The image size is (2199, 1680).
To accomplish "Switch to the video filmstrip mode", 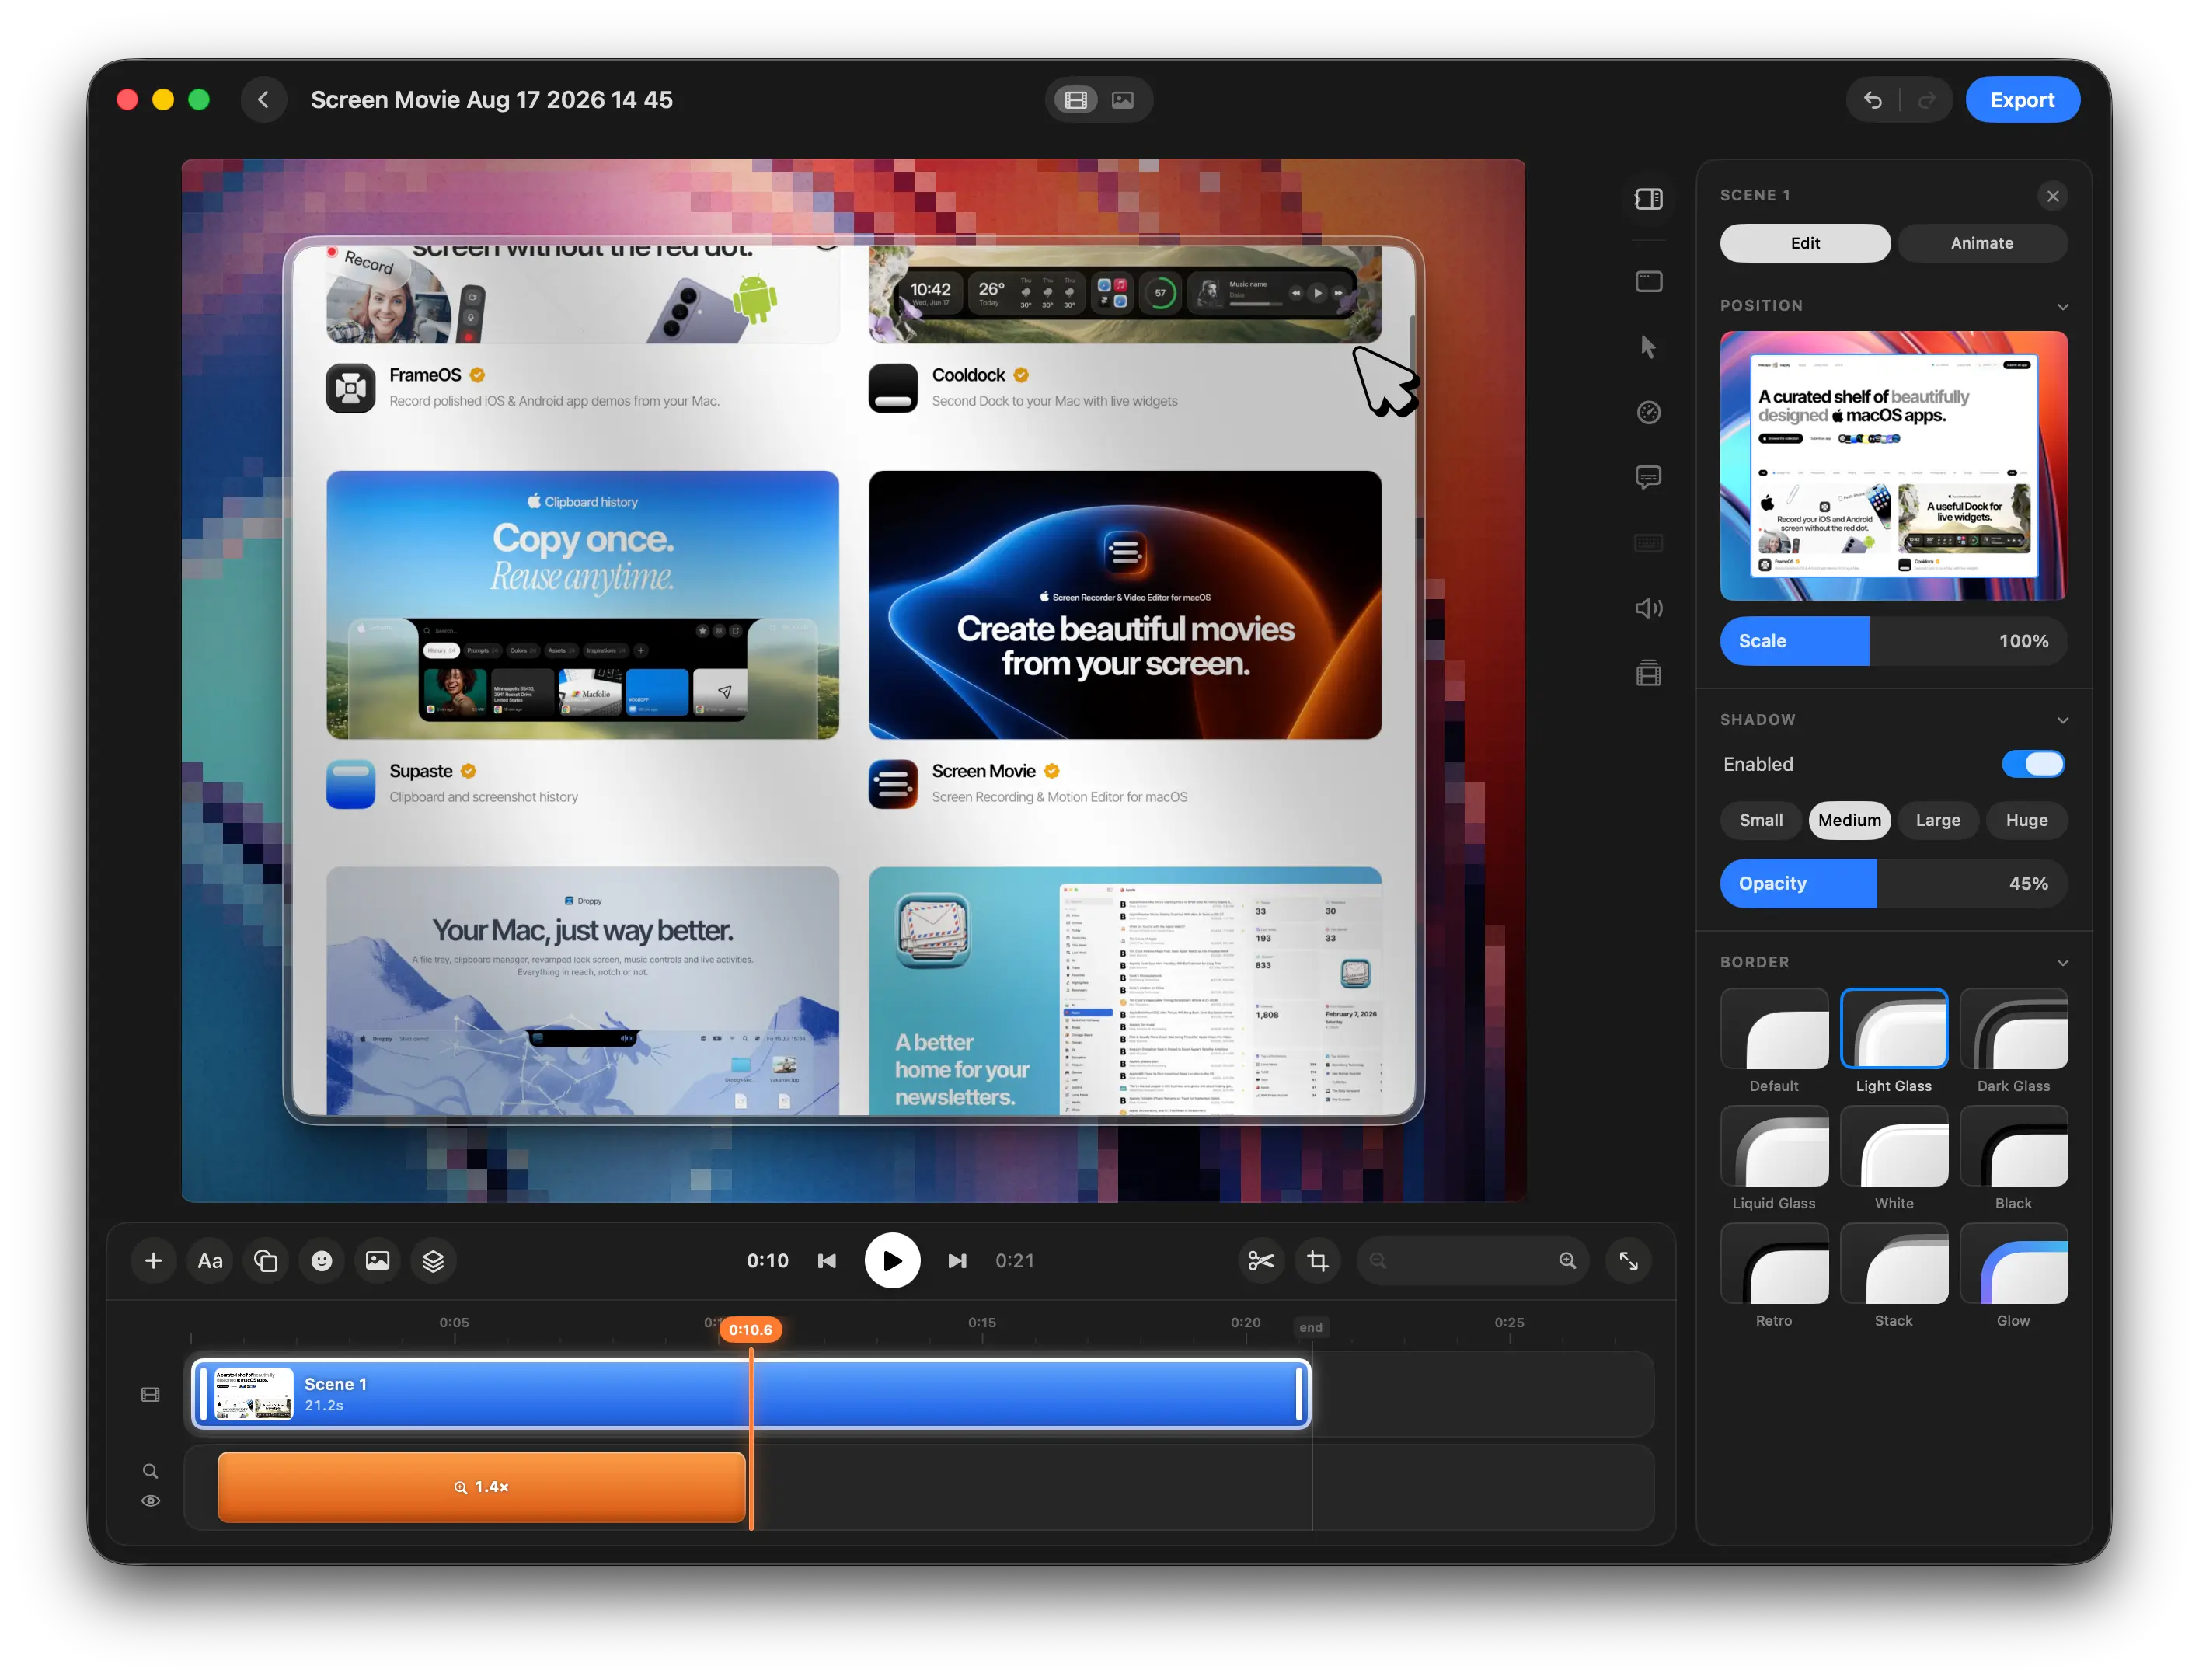I will click(1076, 100).
